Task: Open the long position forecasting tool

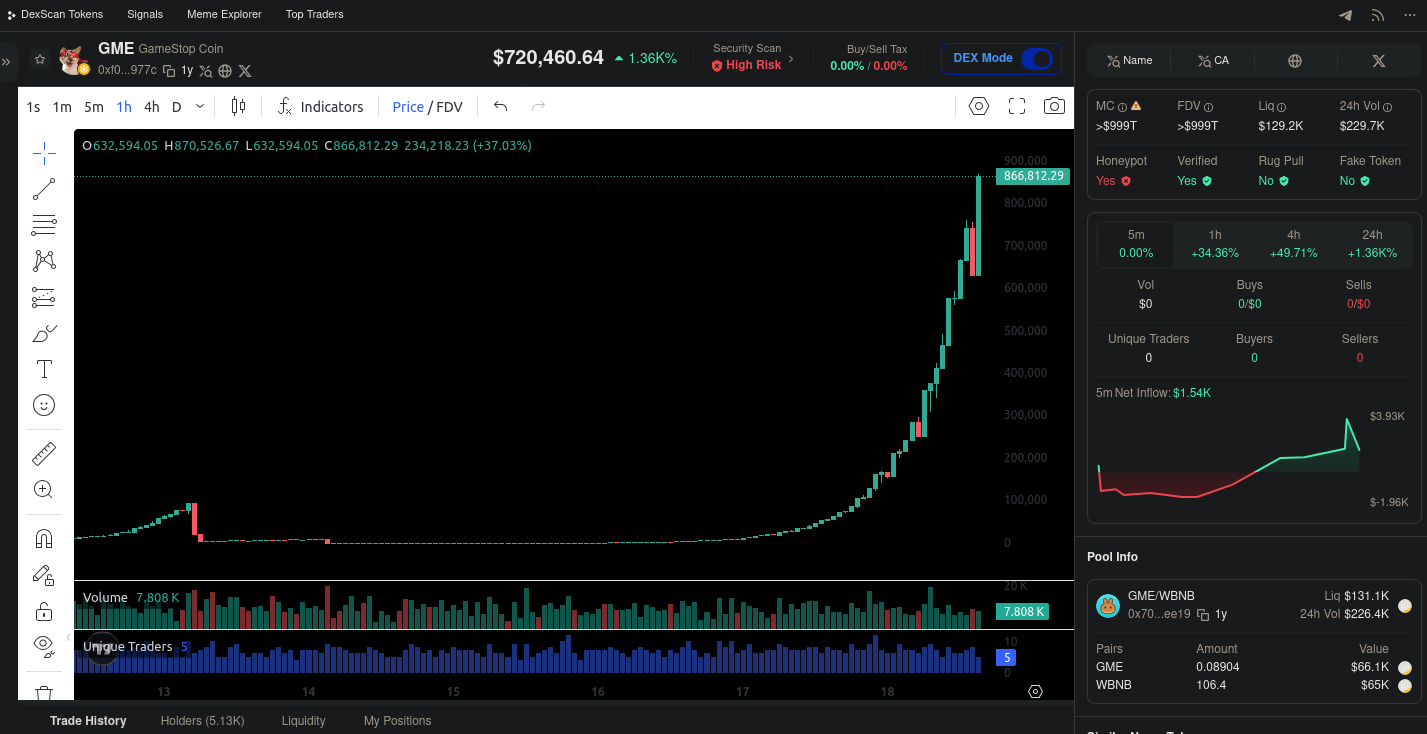Action: [44, 297]
